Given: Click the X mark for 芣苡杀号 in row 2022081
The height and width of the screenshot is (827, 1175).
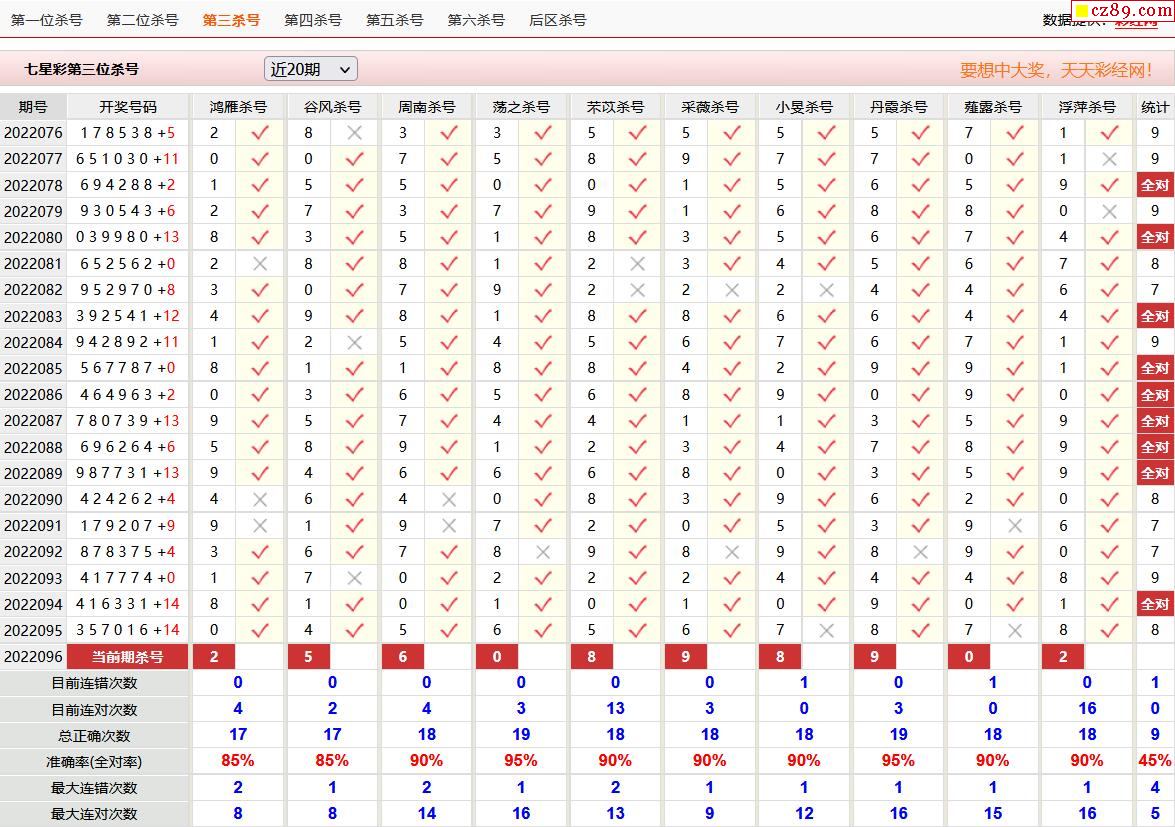Looking at the screenshot, I should (638, 264).
